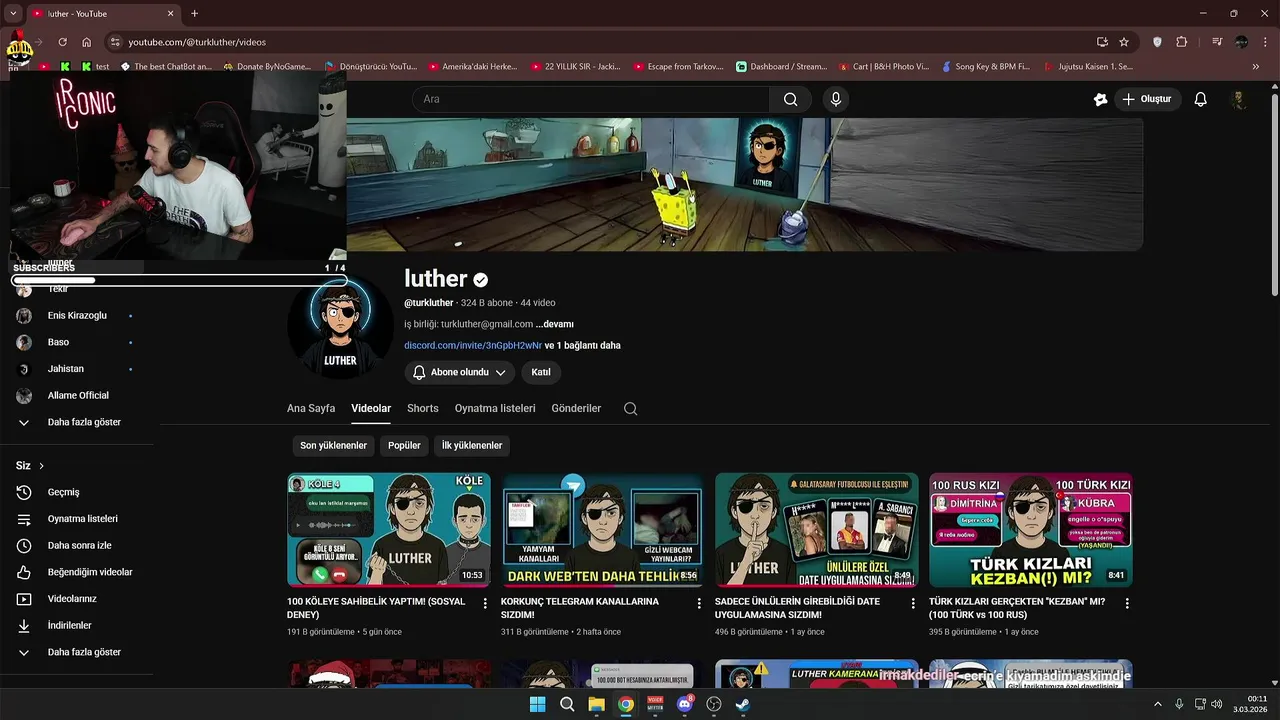Switch to the Shorts tab
This screenshot has width=1280, height=720.
tap(423, 408)
